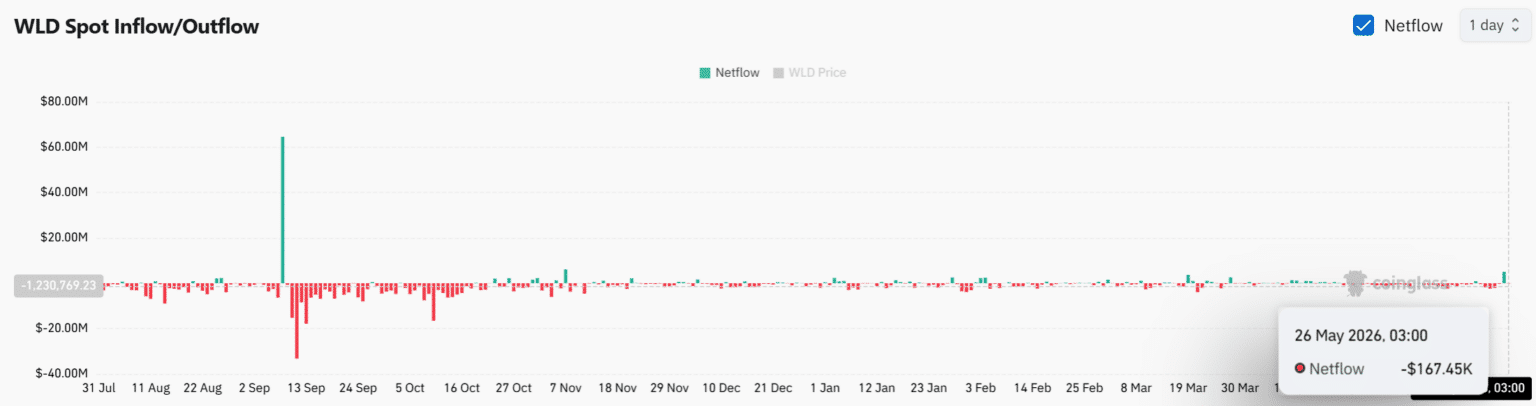The width and height of the screenshot is (1536, 406).
Task: Click the tooltip date 26 May 2026, 03:00
Action: (x=1360, y=335)
